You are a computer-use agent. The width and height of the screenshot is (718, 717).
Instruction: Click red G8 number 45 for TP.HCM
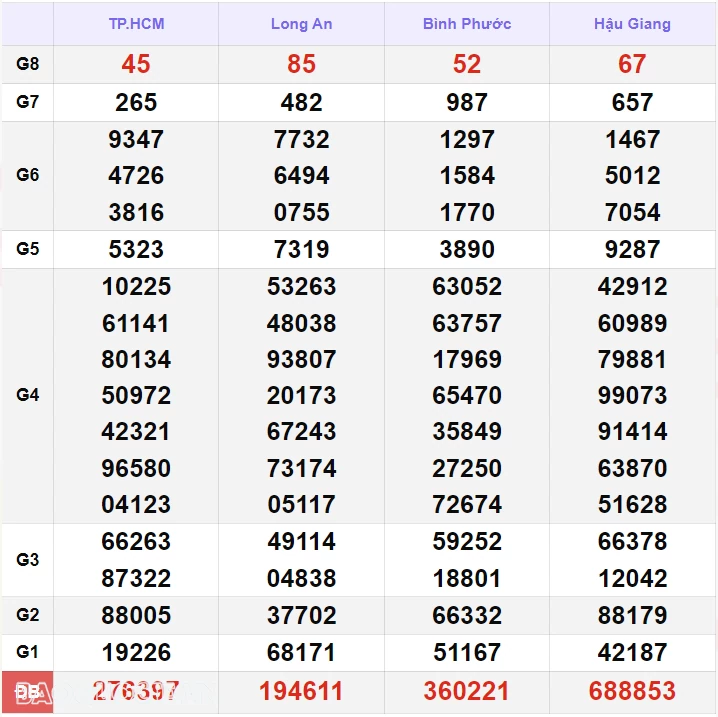(136, 64)
